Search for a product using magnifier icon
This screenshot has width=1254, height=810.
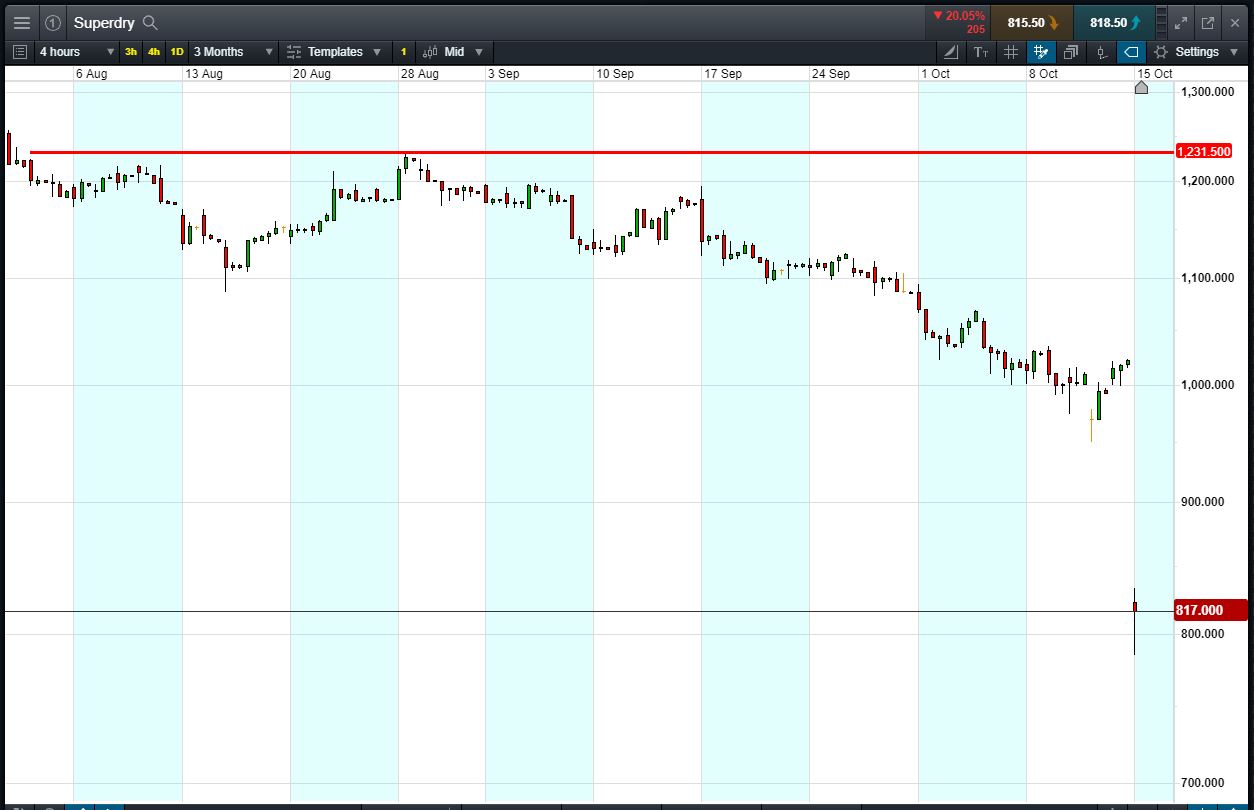tap(150, 22)
